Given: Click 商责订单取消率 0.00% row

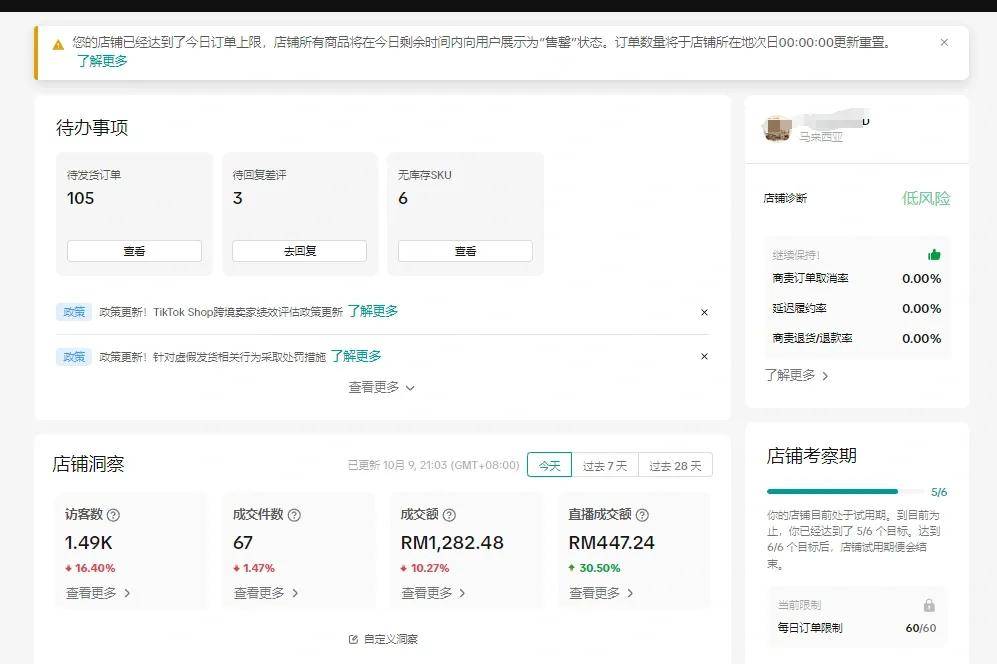Looking at the screenshot, I should pos(856,279).
